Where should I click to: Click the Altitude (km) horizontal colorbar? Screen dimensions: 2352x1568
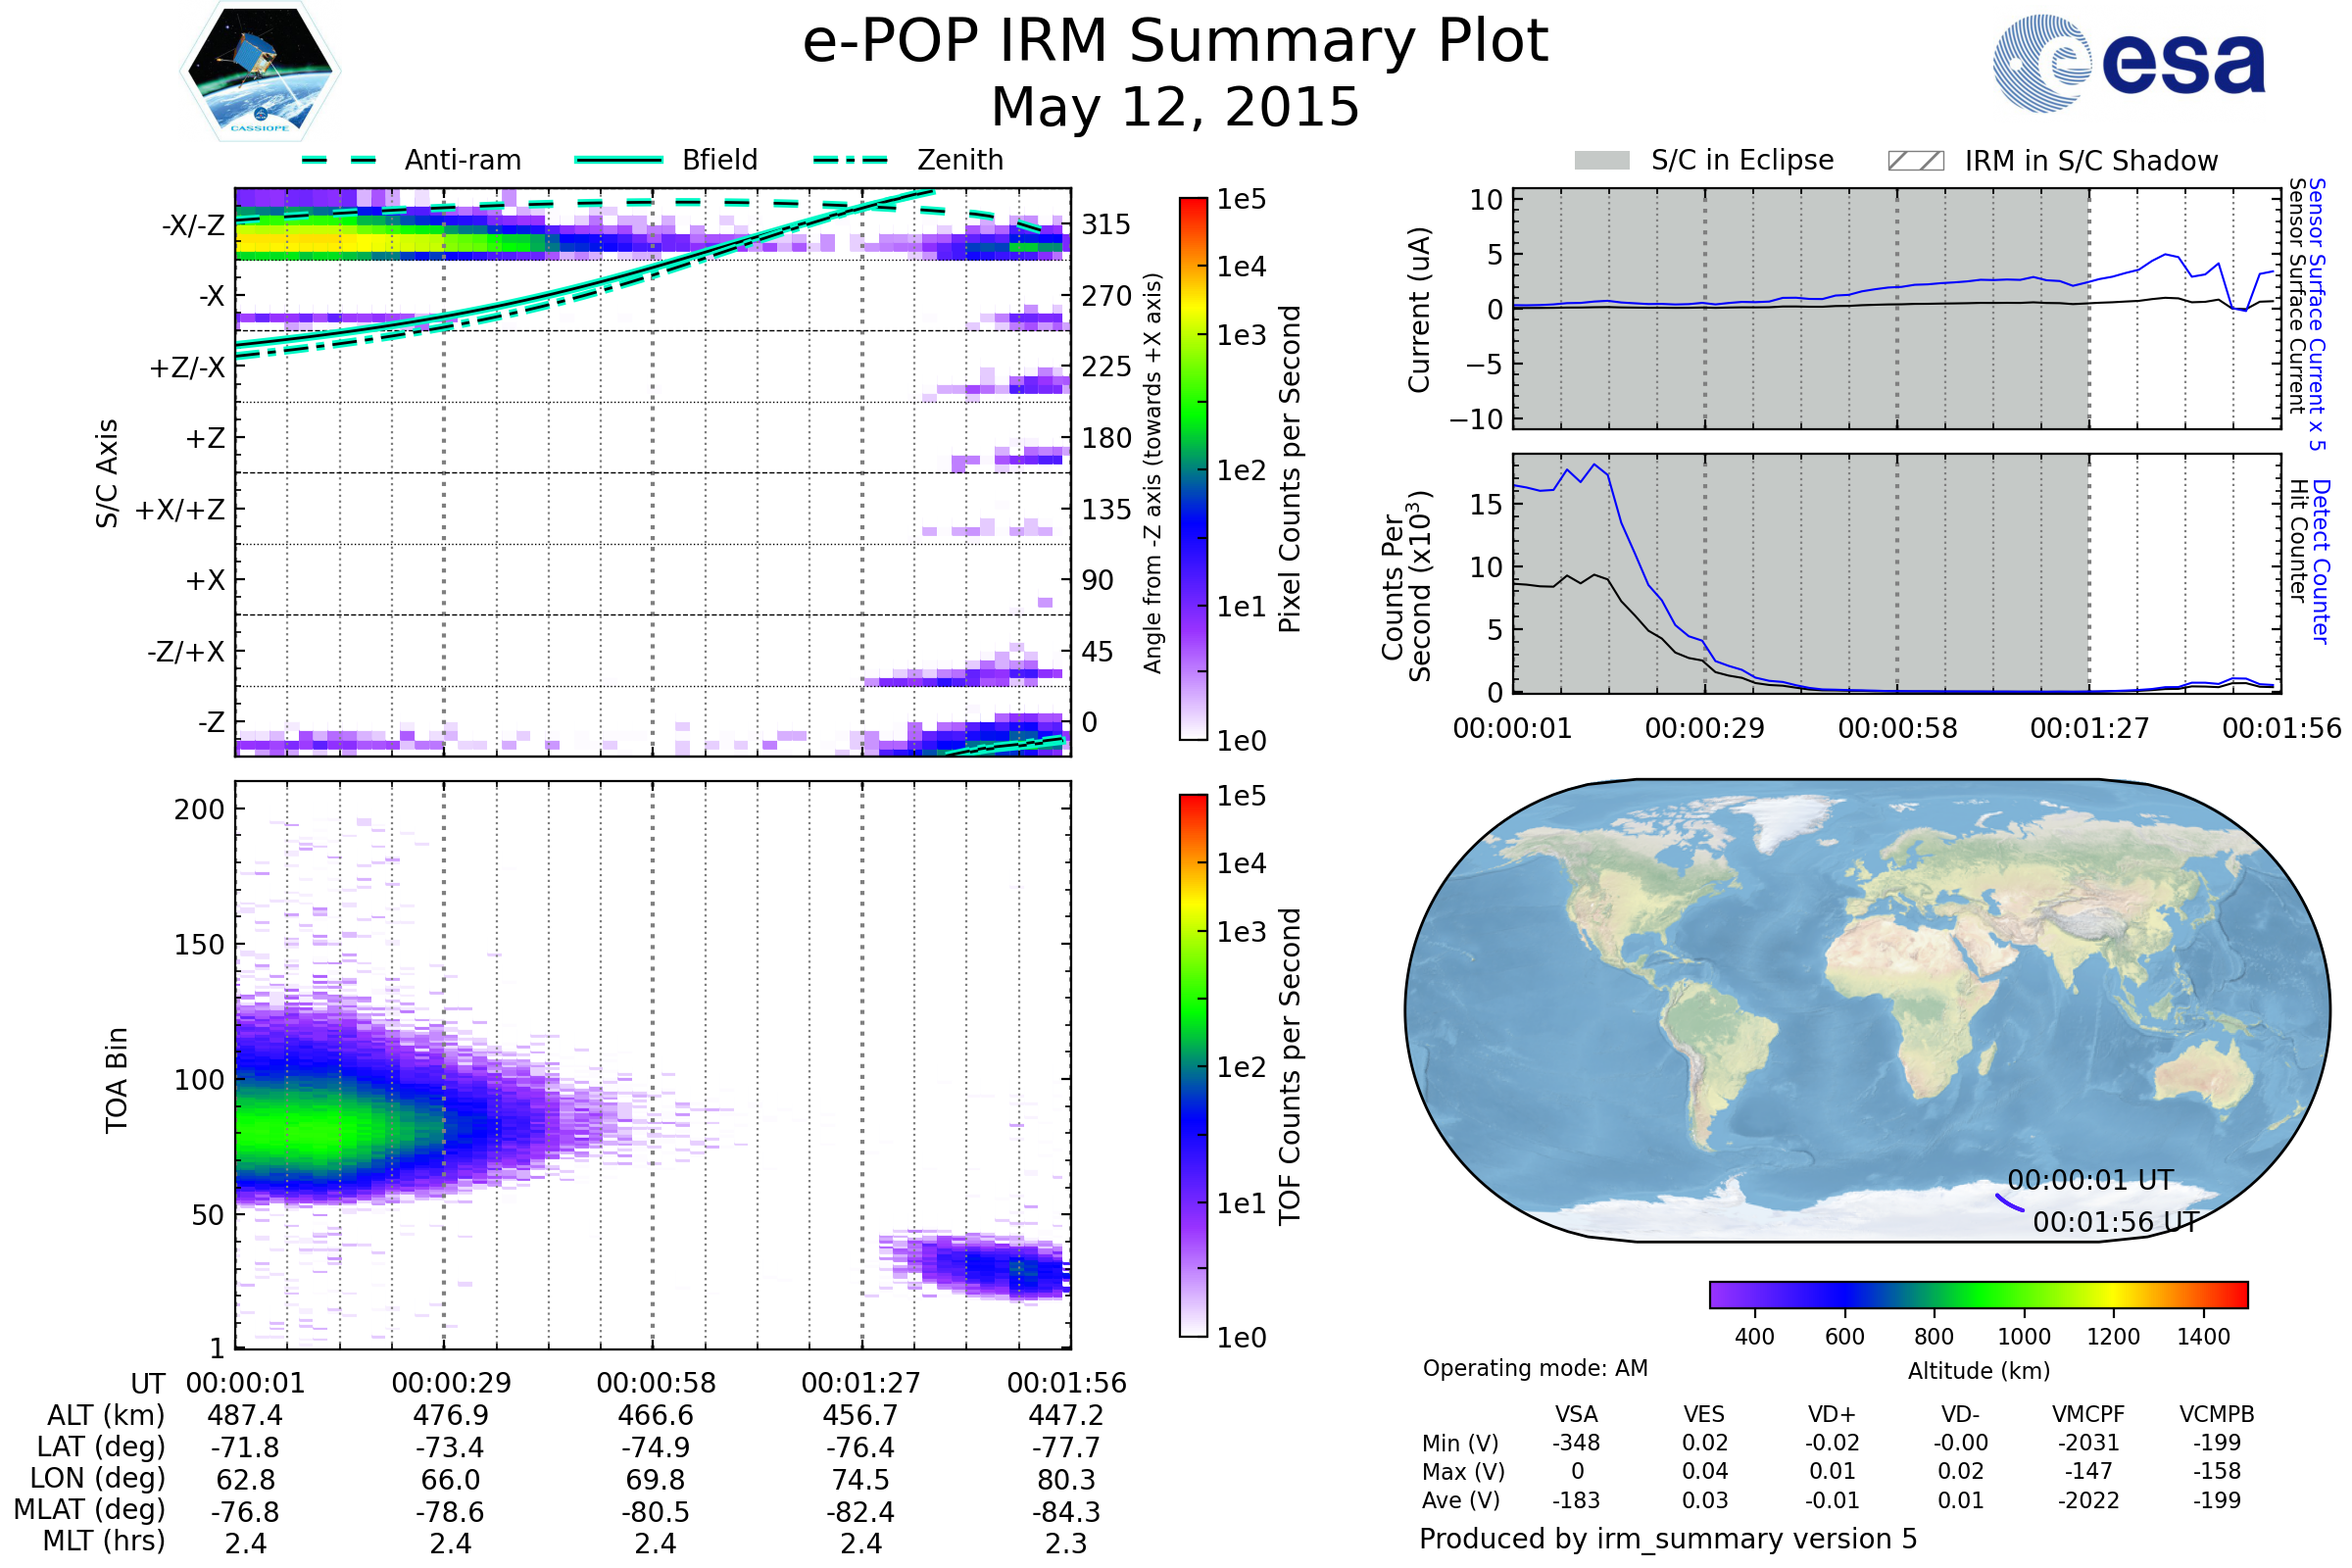coord(1978,1294)
